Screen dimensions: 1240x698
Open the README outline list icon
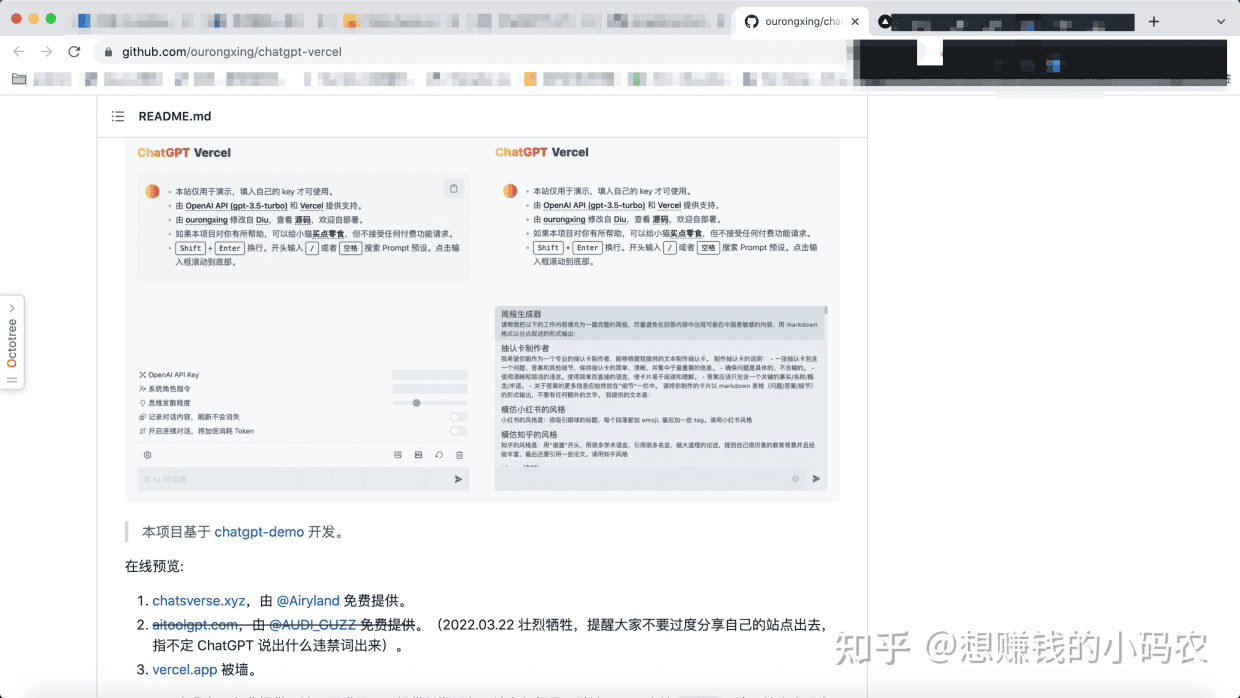click(118, 116)
